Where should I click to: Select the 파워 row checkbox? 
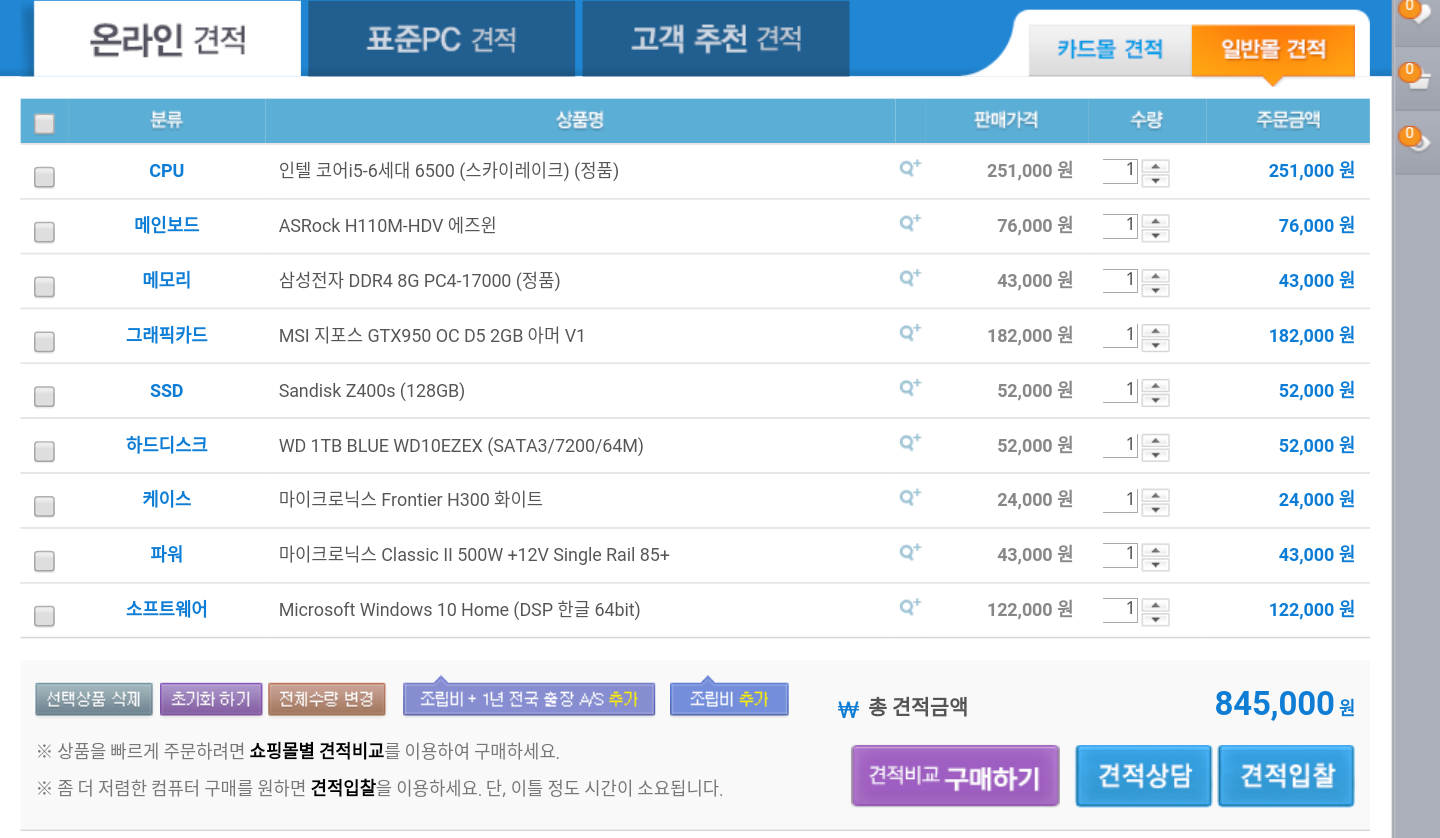[x=44, y=561]
